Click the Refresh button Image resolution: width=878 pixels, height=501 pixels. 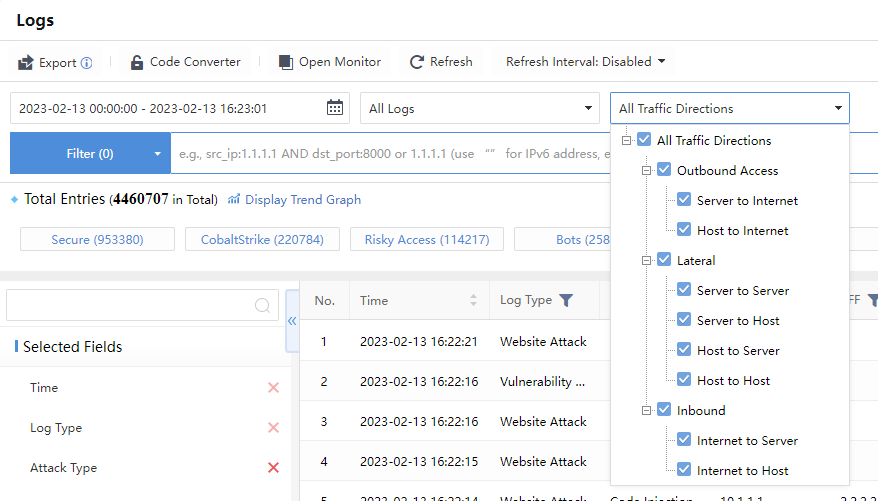pos(441,62)
